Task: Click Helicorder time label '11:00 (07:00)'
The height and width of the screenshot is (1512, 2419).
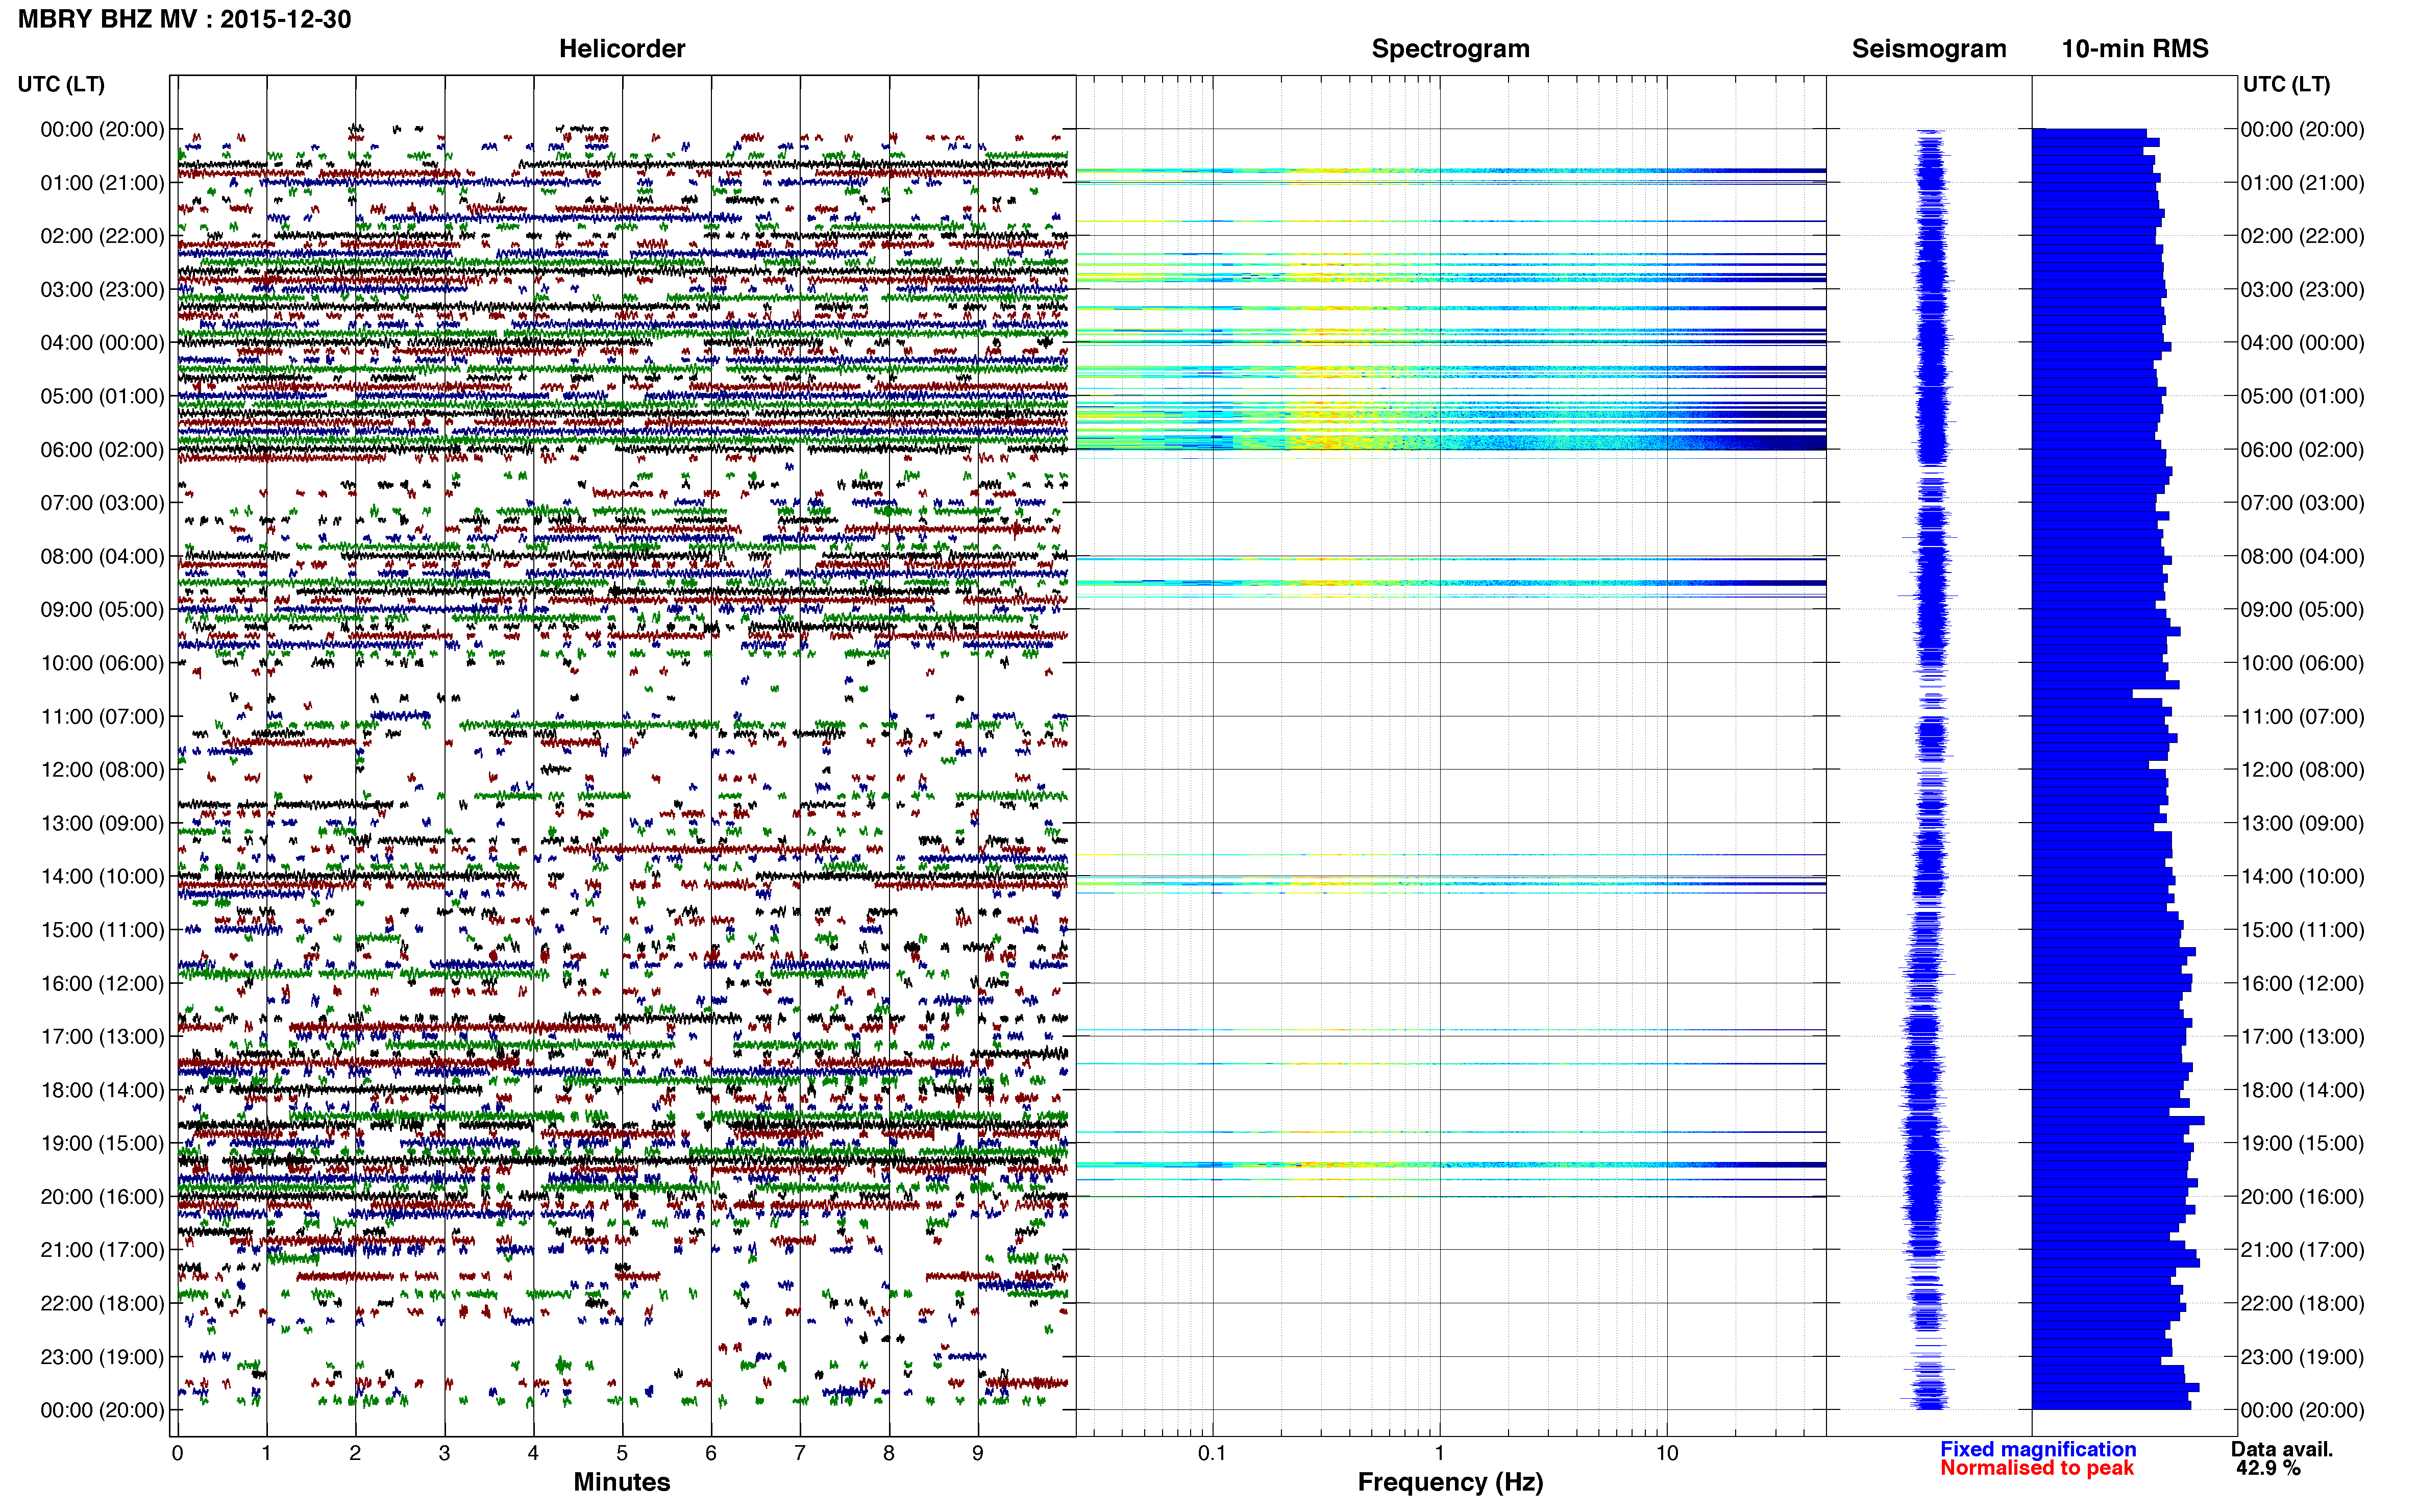Action: pyautogui.click(x=102, y=716)
